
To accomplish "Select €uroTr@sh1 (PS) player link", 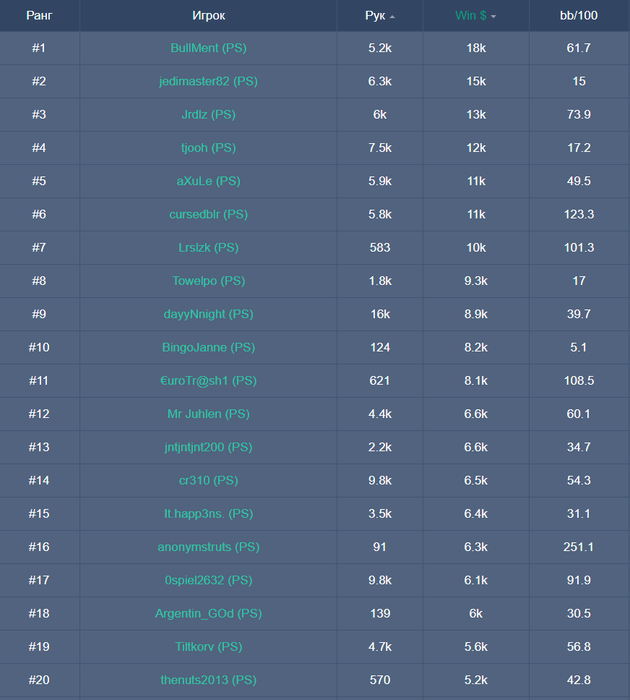I will coord(208,381).
